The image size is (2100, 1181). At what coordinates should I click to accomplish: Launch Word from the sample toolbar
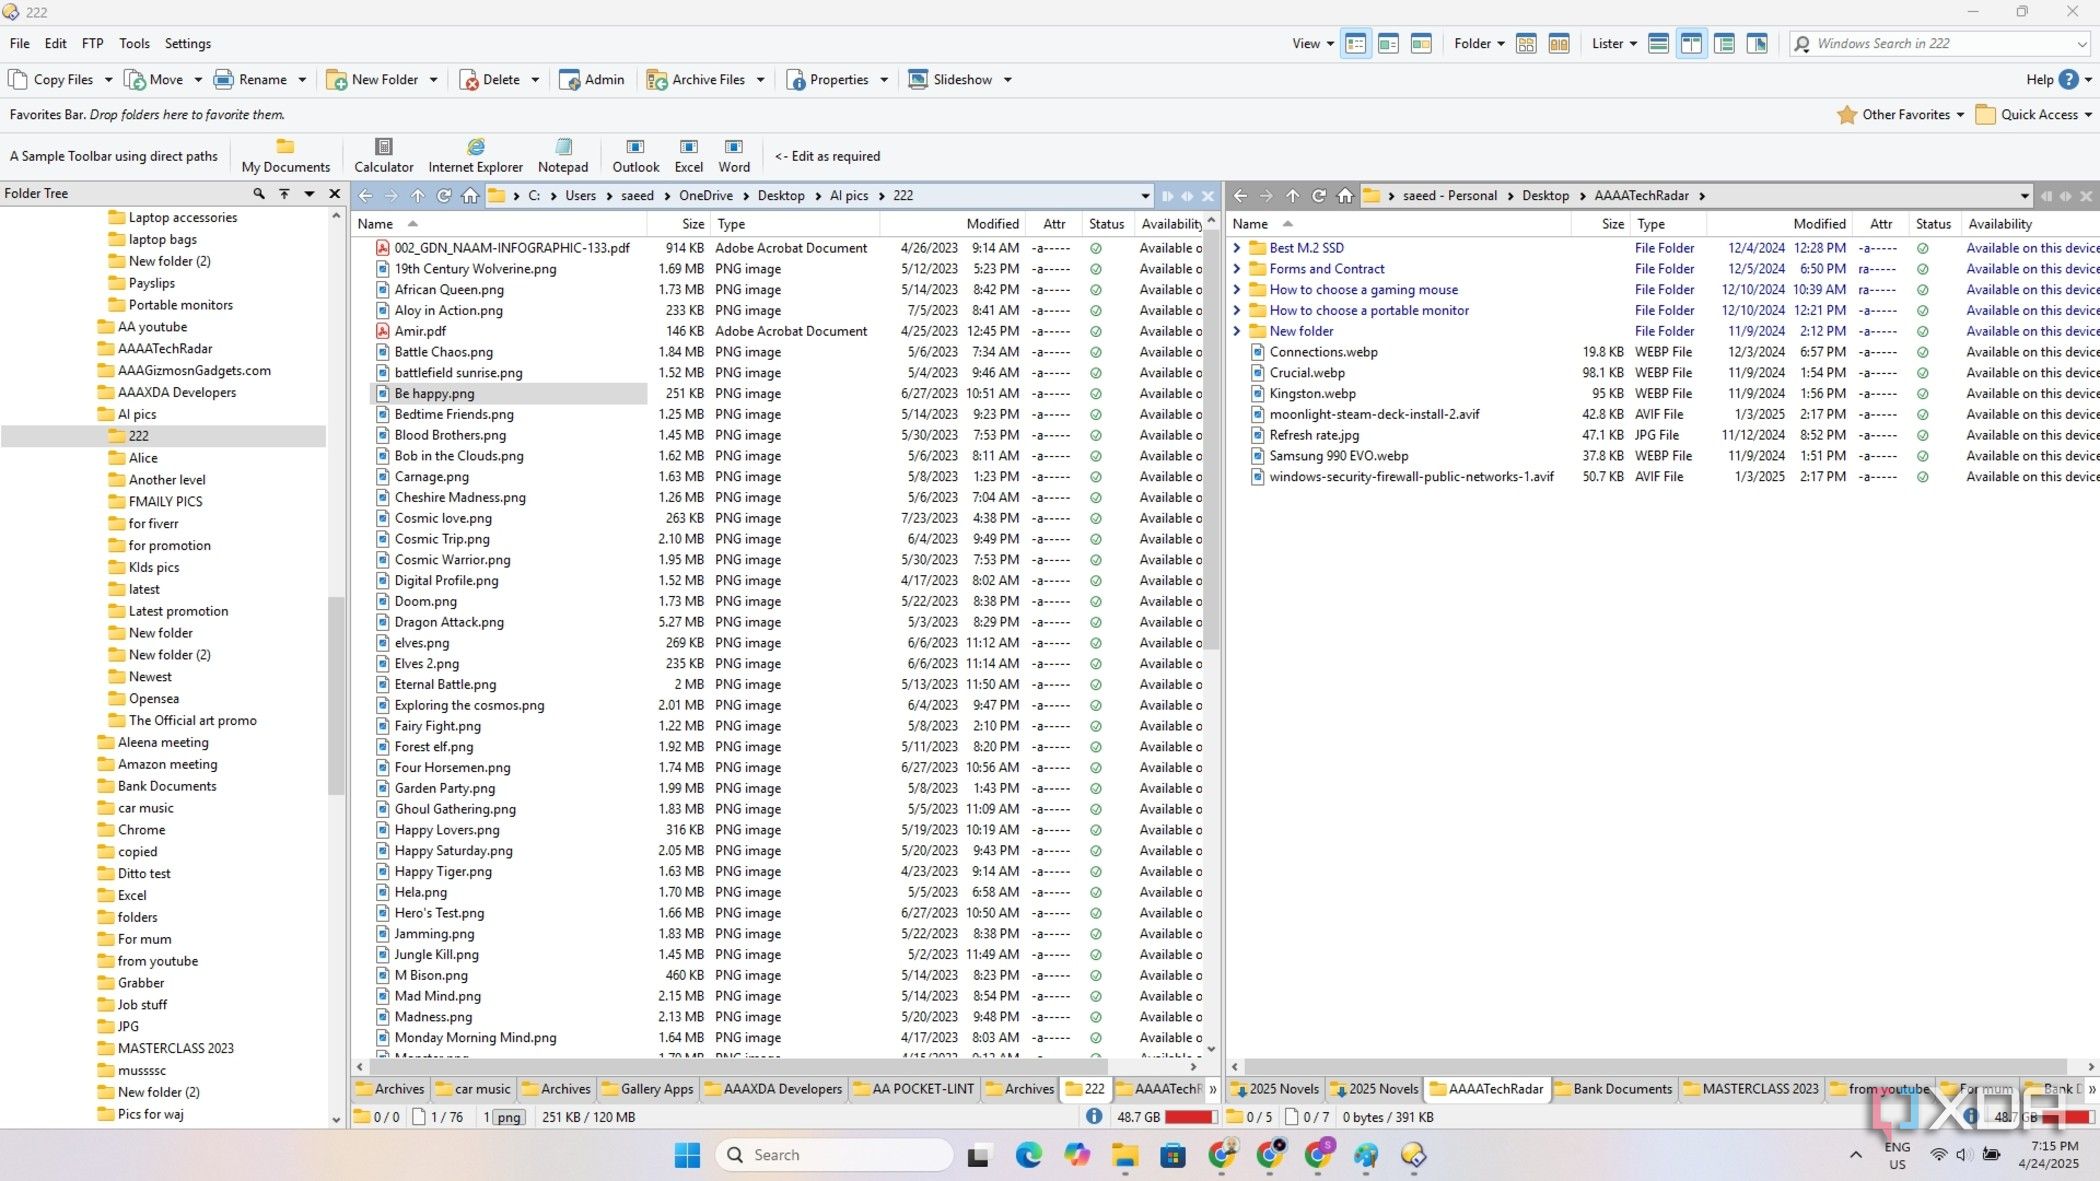point(734,156)
